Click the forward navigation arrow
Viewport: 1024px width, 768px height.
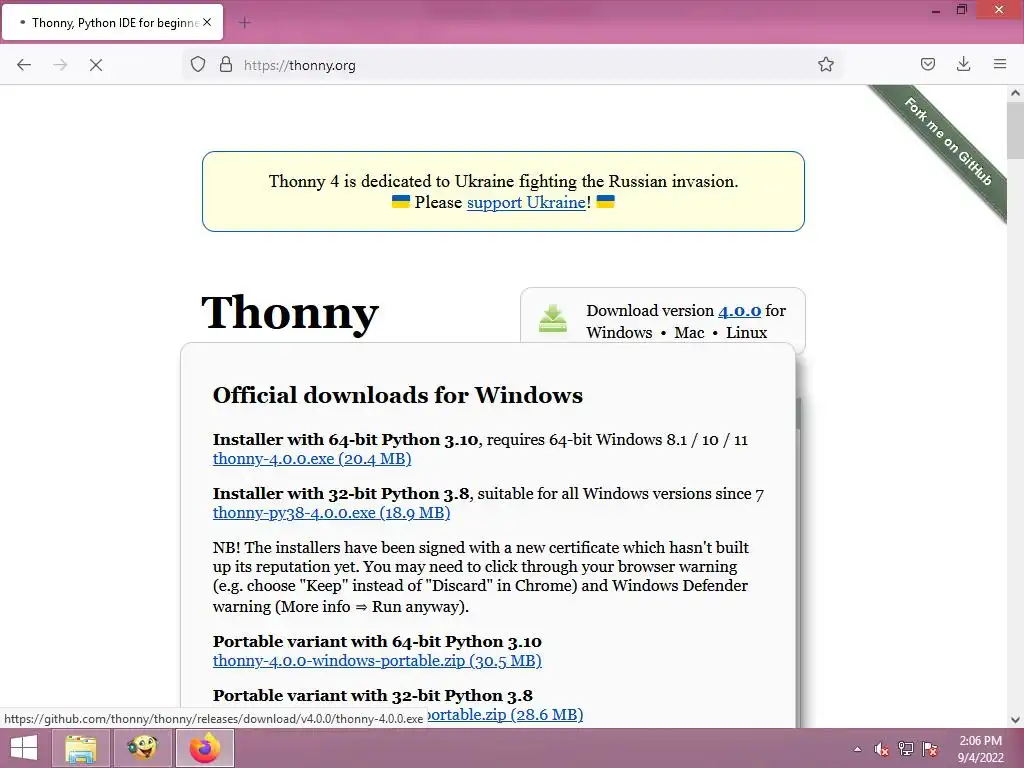coord(60,65)
